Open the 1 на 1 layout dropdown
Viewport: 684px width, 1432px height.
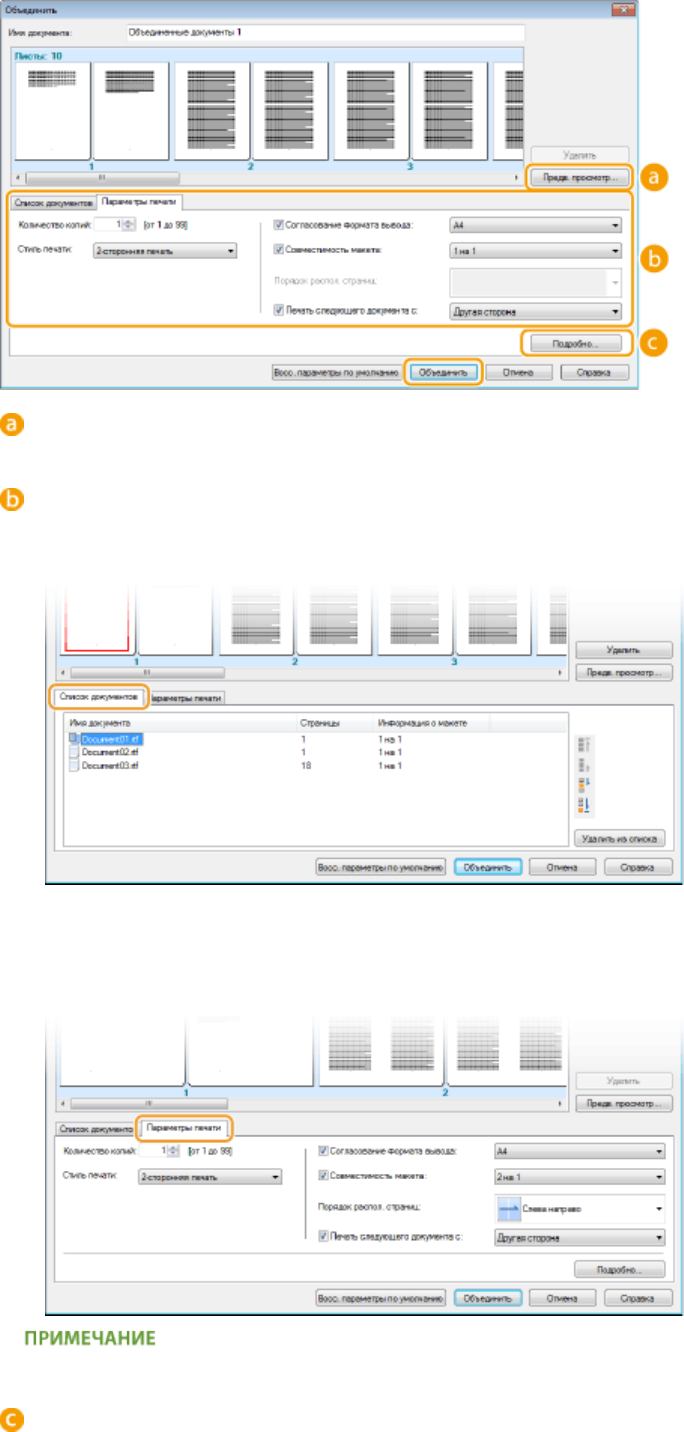535,252
